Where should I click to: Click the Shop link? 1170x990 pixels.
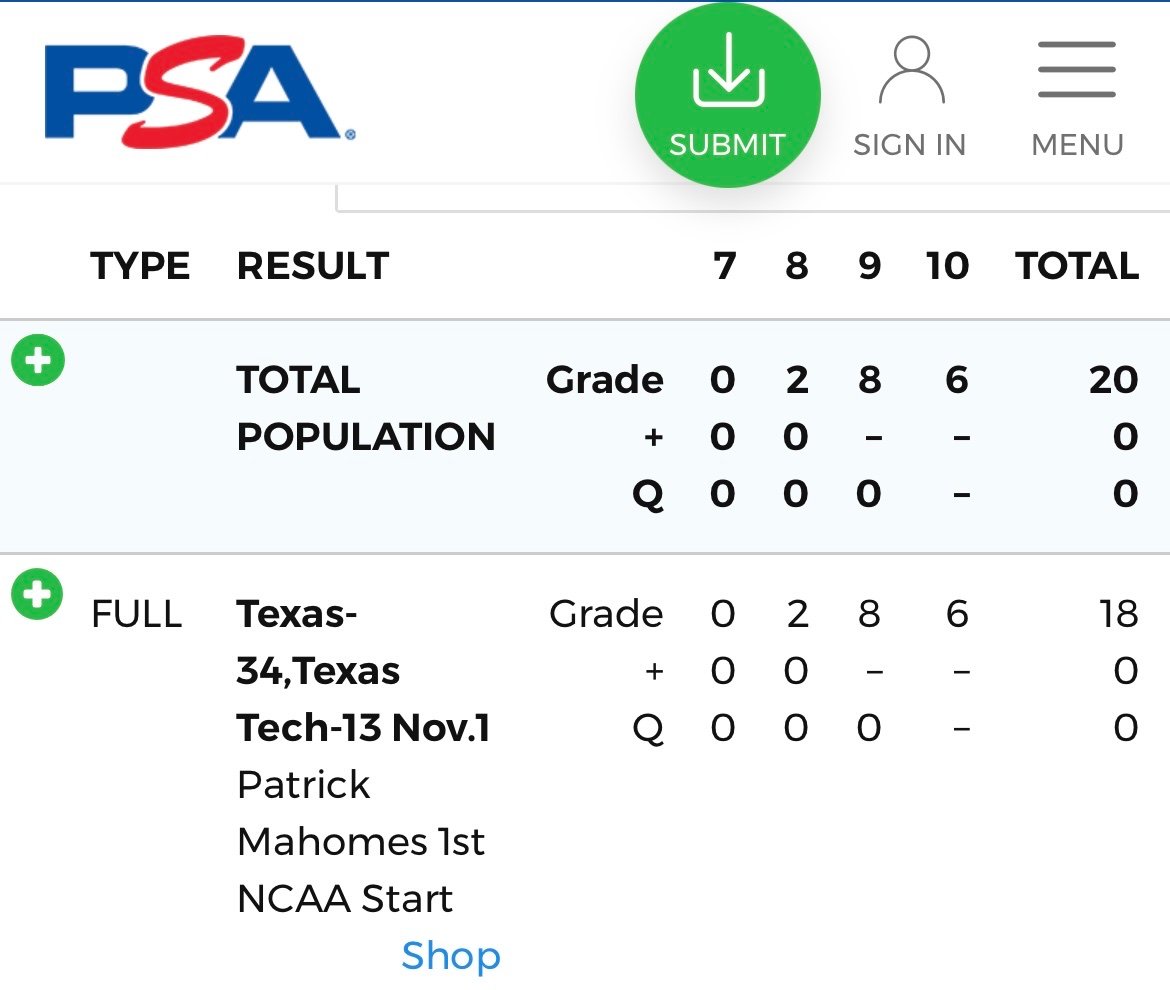click(451, 956)
